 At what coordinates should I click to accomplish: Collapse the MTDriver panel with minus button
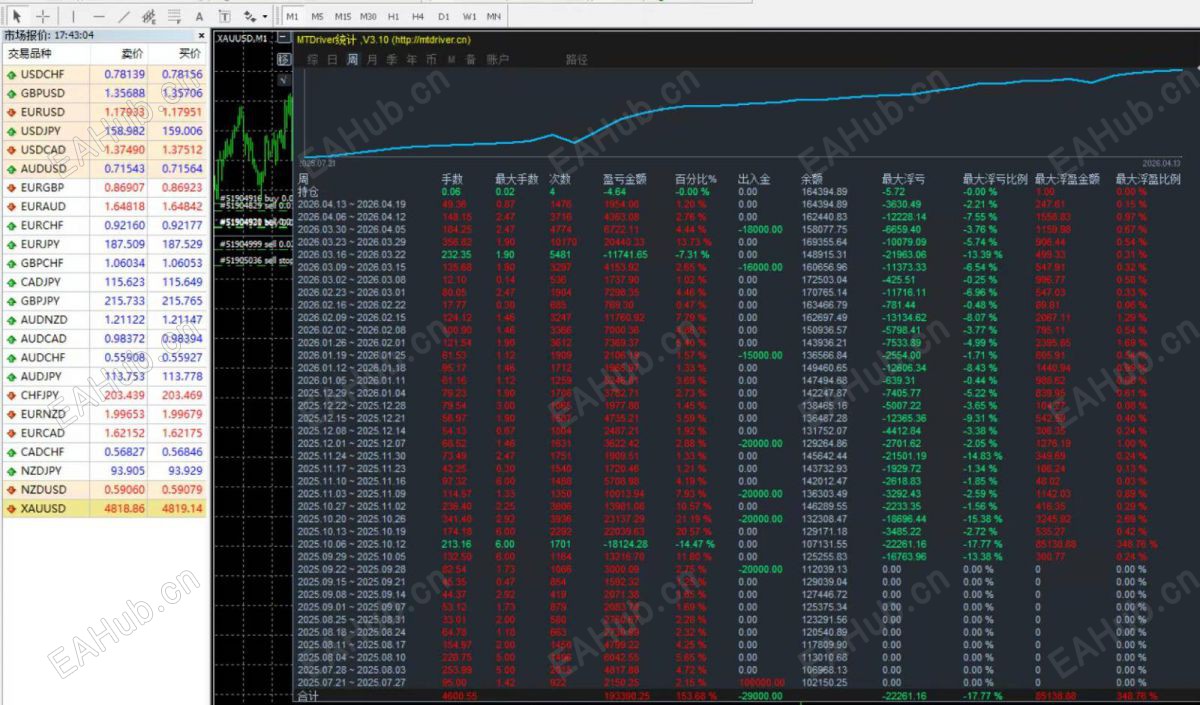(284, 39)
